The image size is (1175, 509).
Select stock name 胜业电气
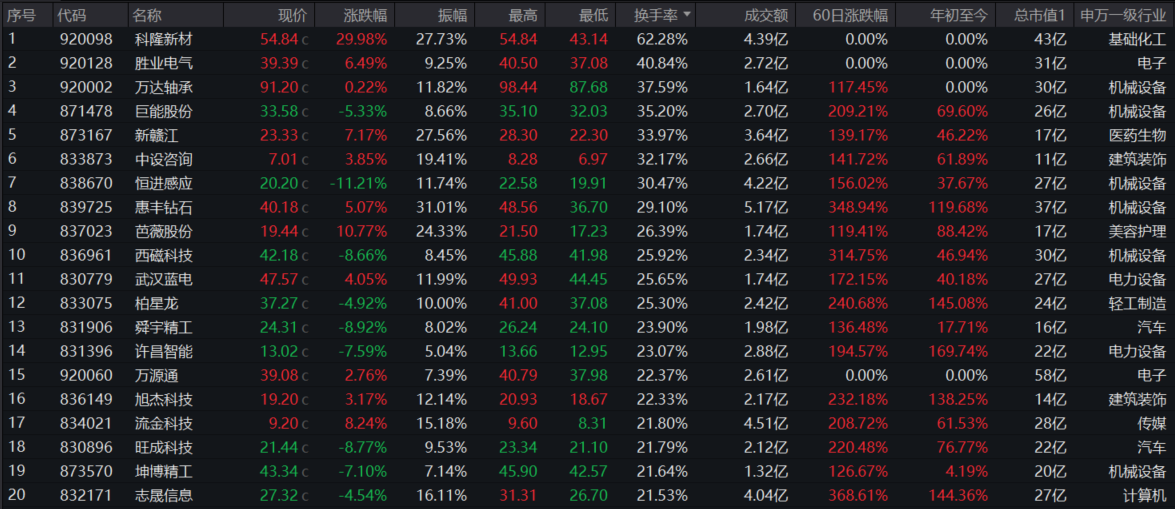tap(163, 63)
